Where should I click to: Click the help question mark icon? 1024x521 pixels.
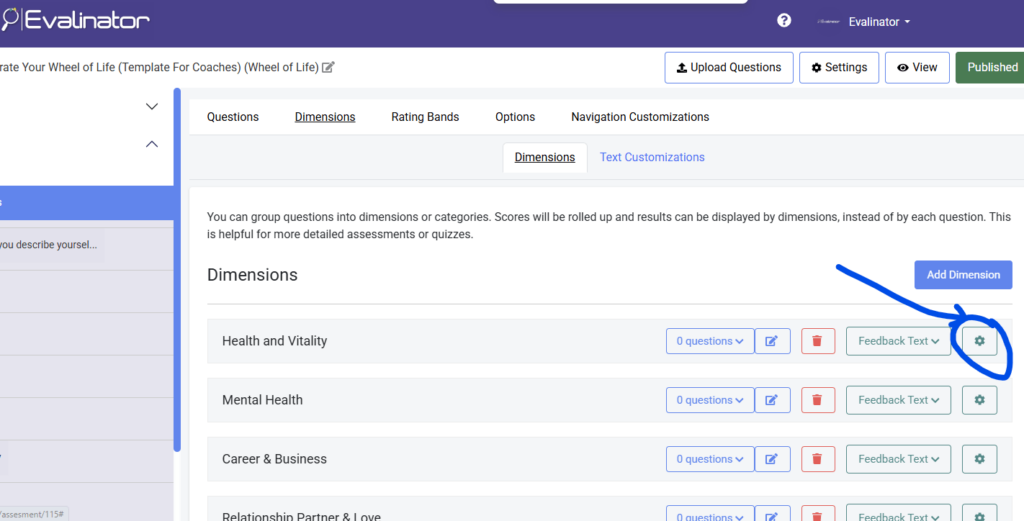click(x=784, y=21)
